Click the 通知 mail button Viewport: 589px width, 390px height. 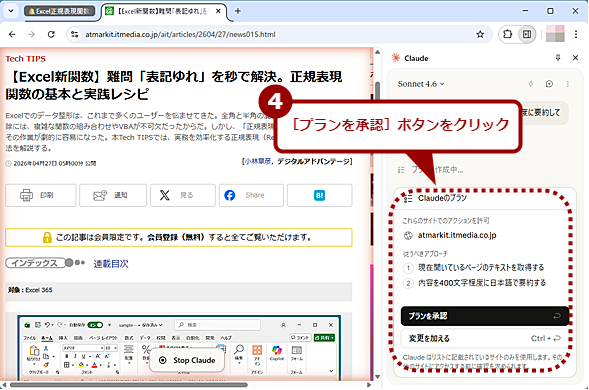(x=113, y=195)
